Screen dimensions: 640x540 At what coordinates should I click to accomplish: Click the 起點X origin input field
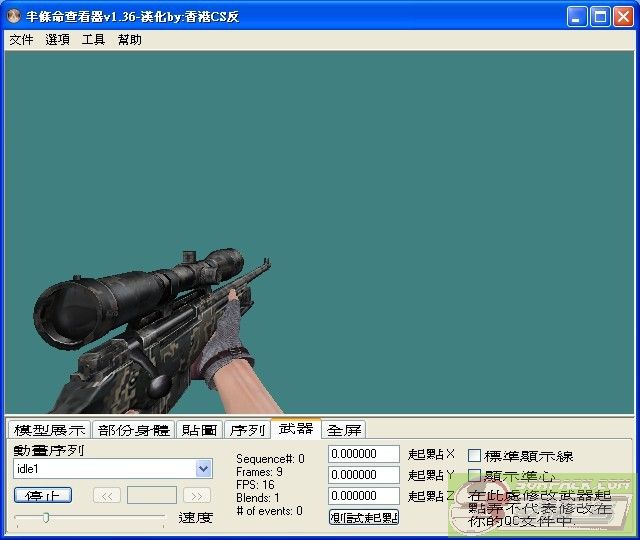pos(364,454)
